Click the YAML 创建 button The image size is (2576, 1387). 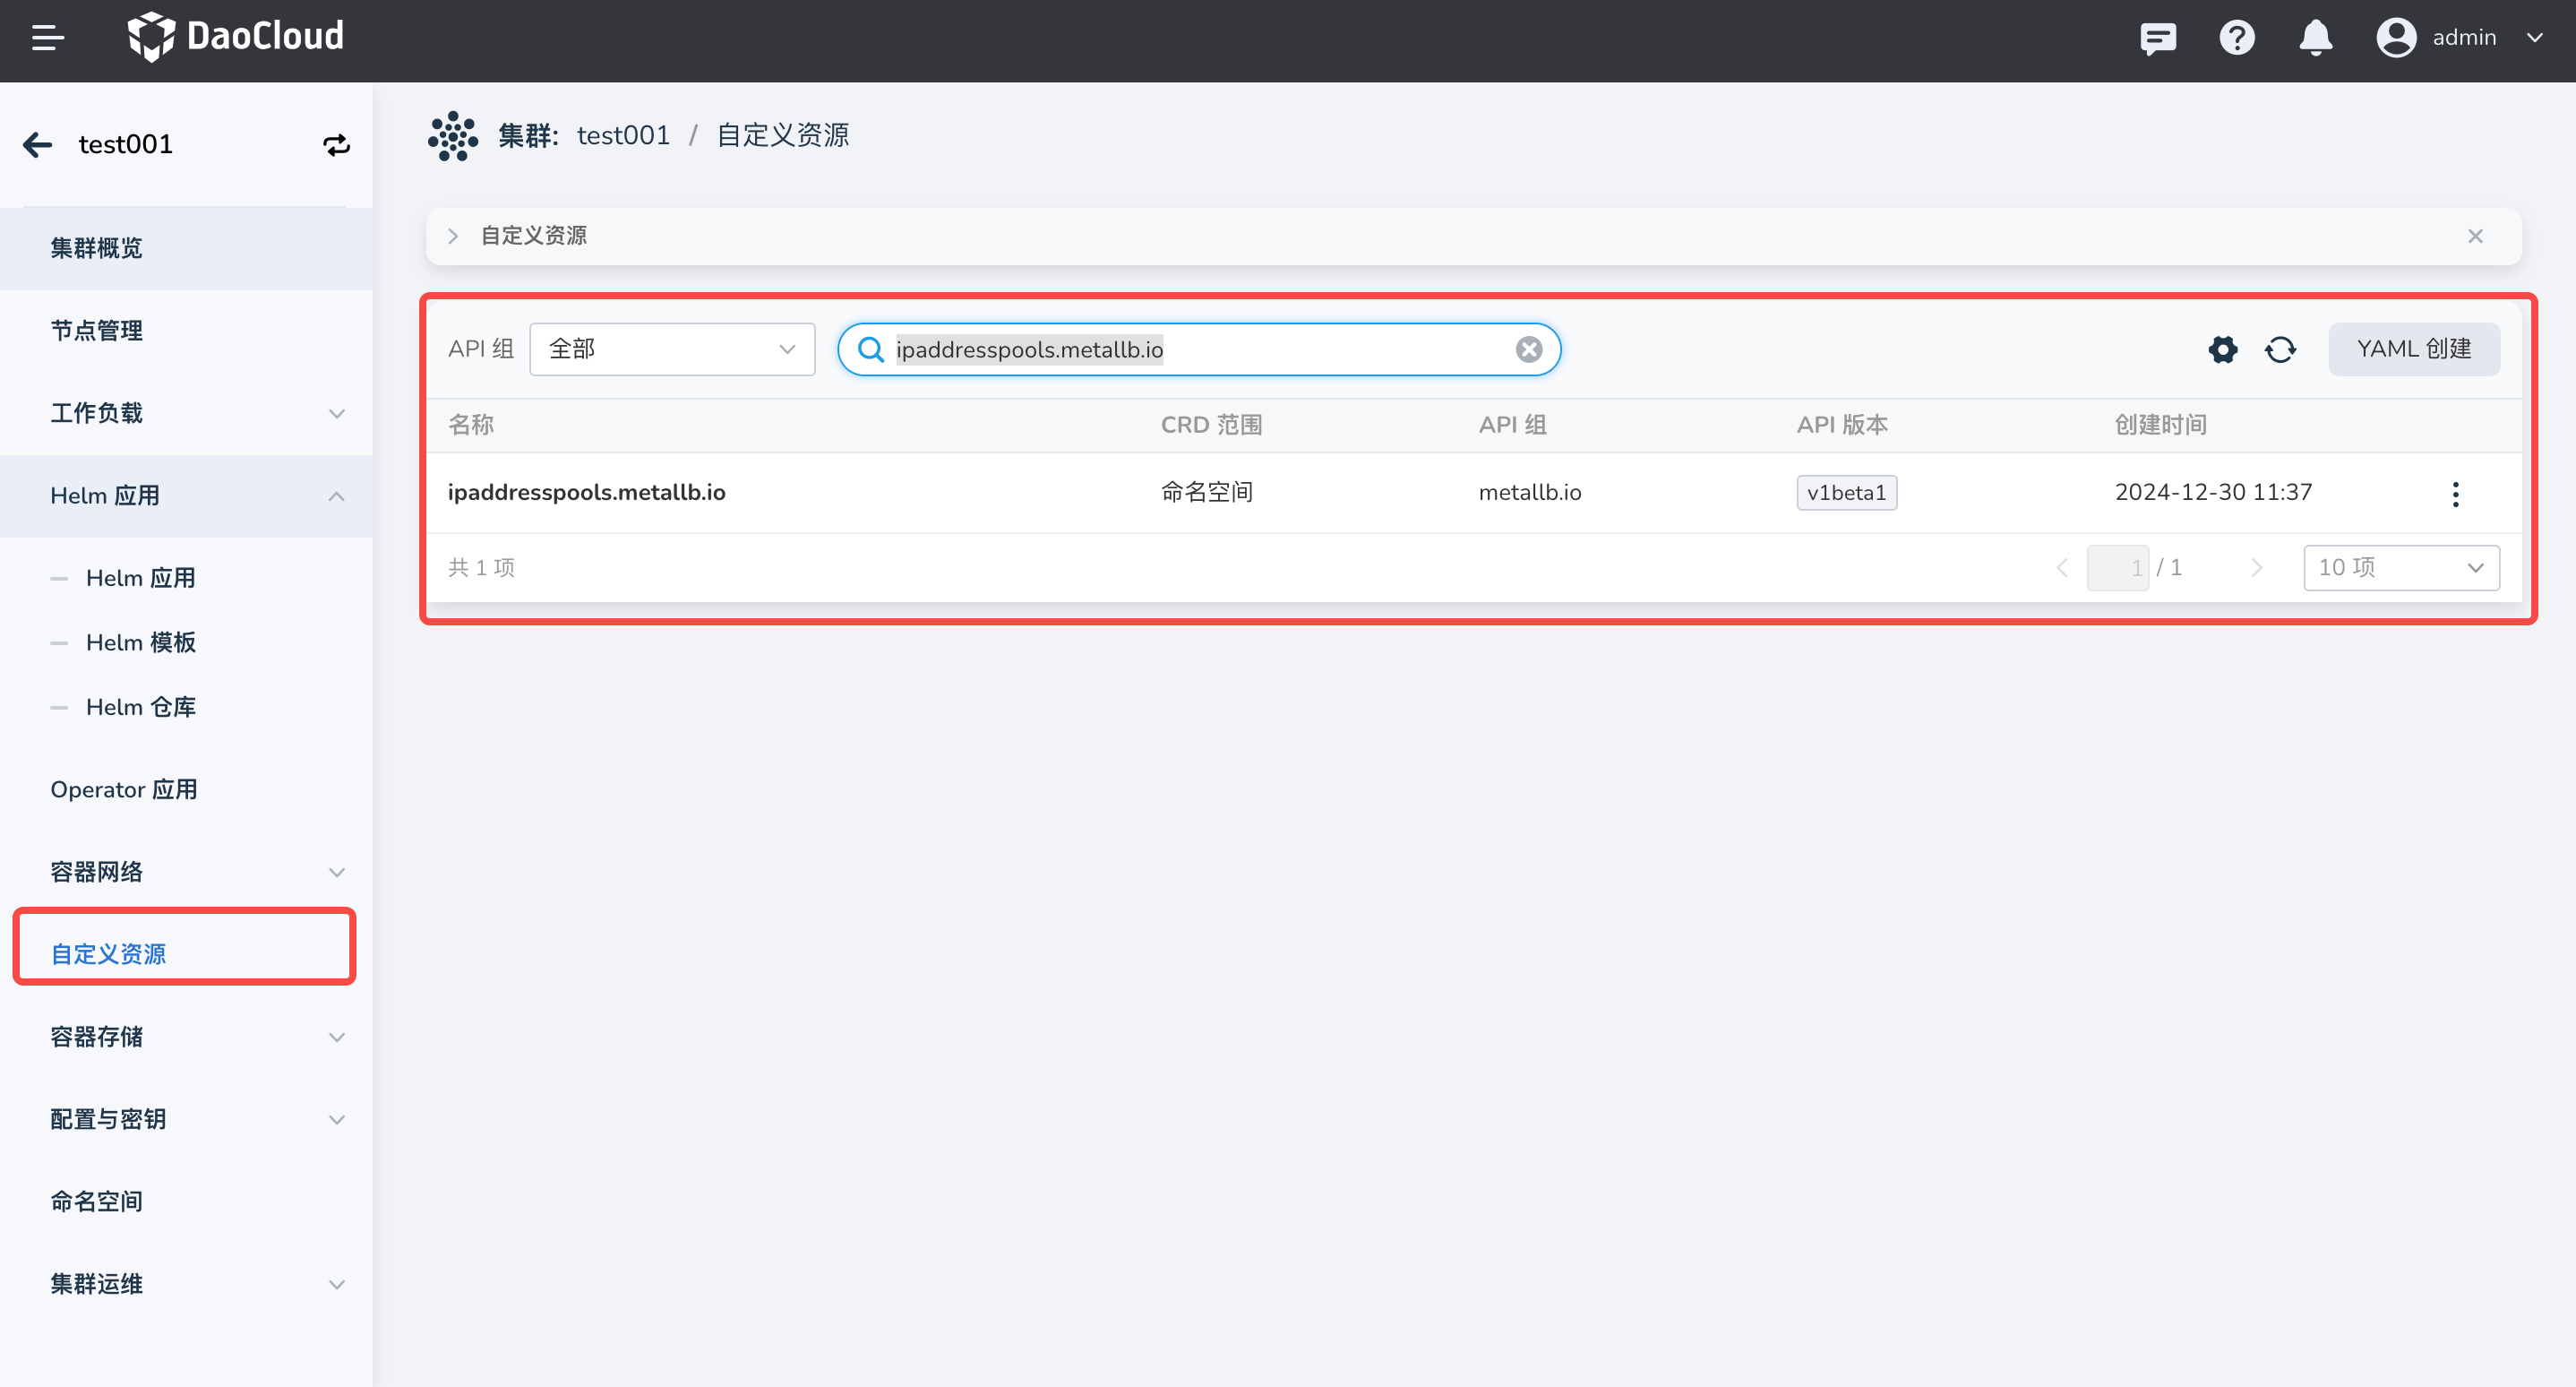tap(2413, 349)
